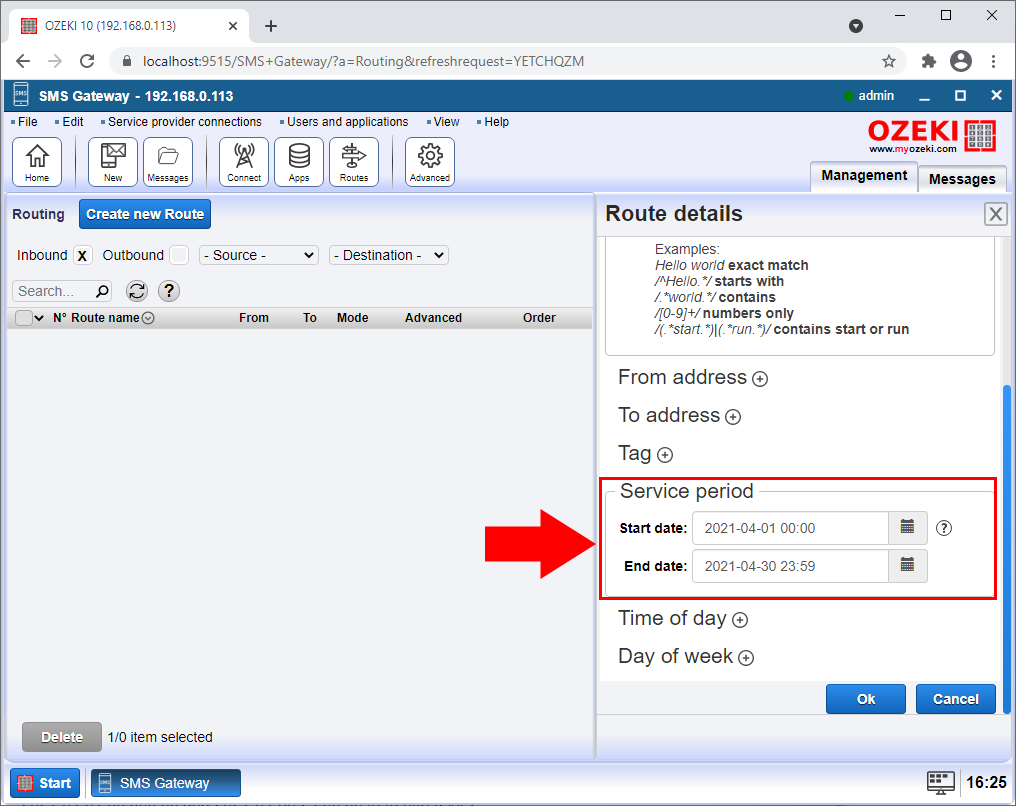Open the Start date calendar picker
This screenshot has height=806, width=1016.
(907, 528)
